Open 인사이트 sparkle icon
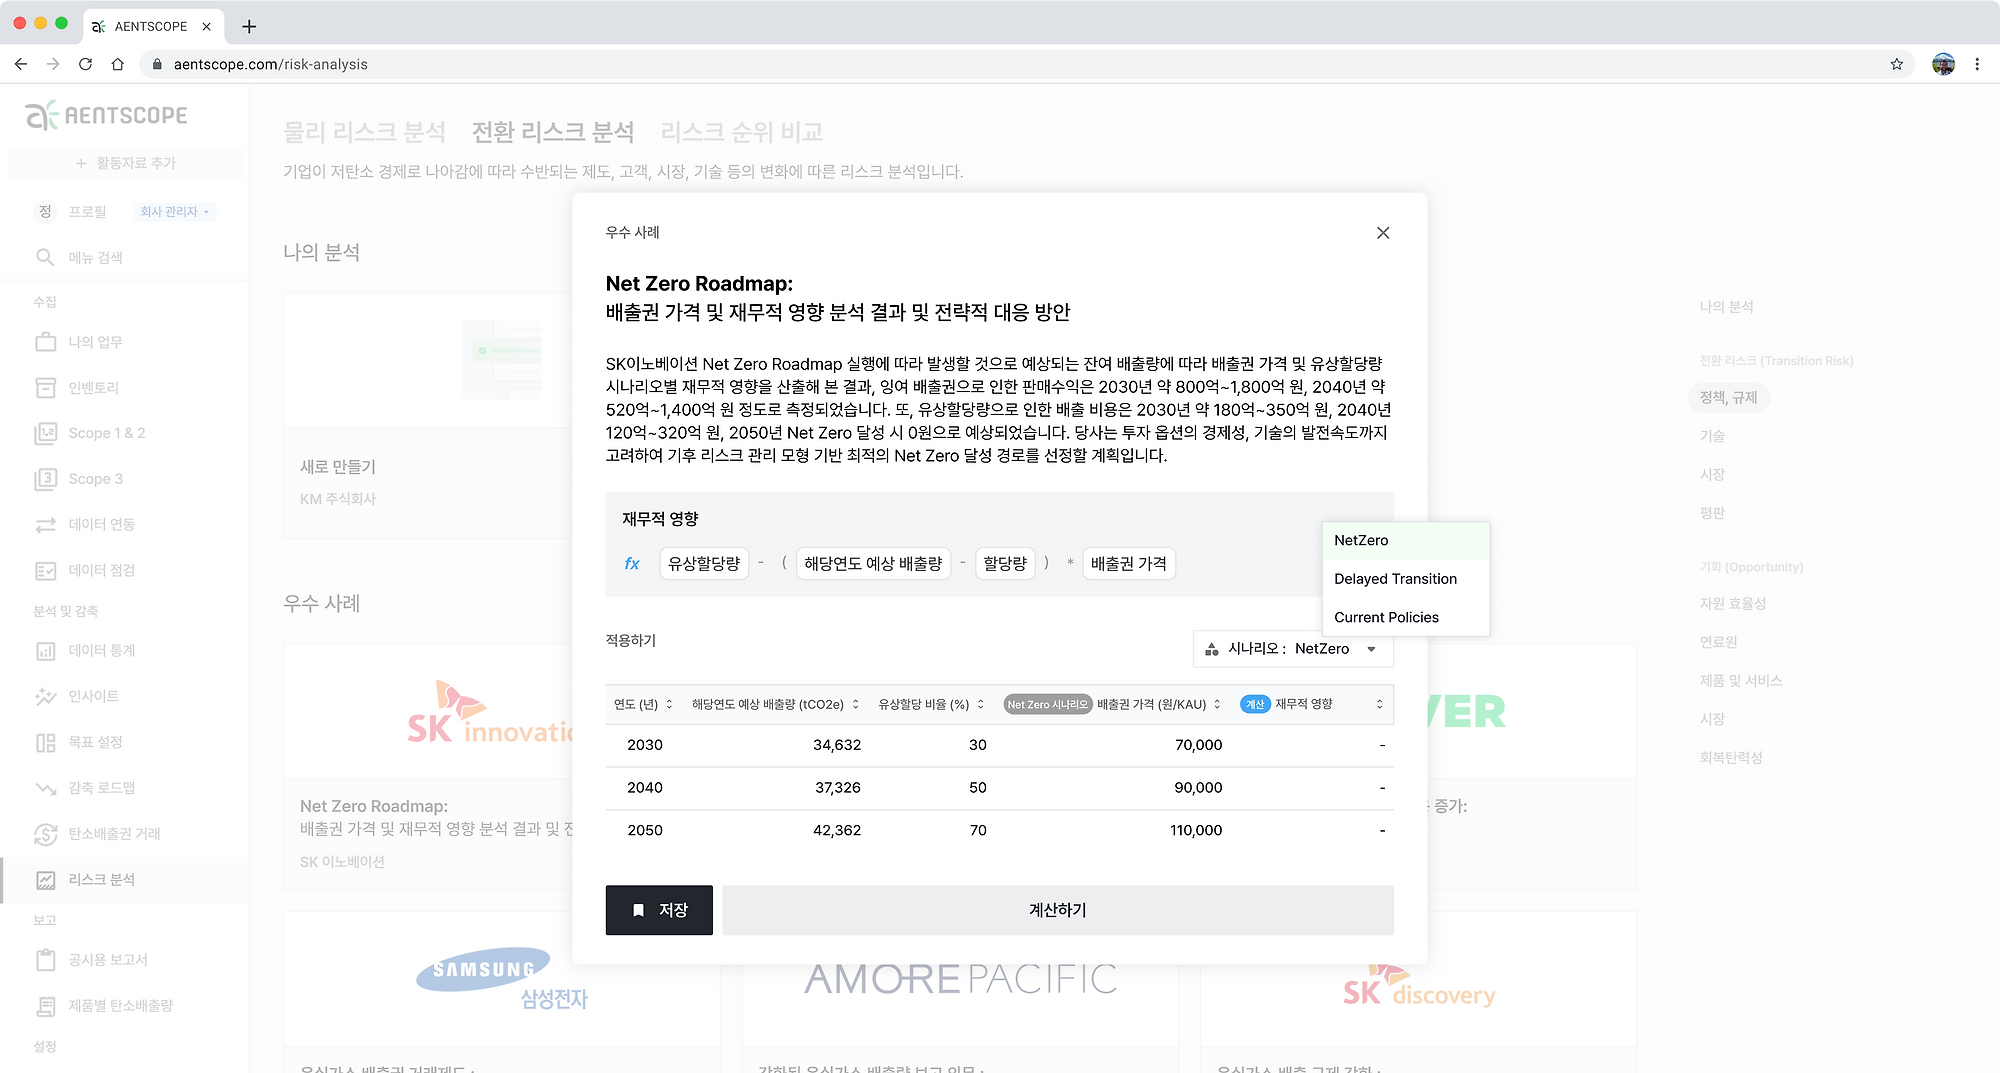The image size is (2000, 1073). pyautogui.click(x=46, y=696)
